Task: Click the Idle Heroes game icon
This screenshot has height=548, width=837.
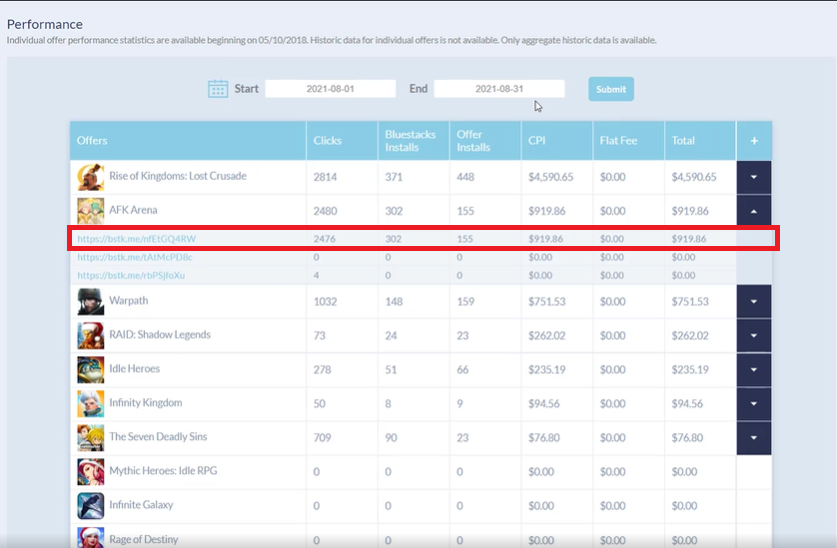Action: pyautogui.click(x=91, y=369)
